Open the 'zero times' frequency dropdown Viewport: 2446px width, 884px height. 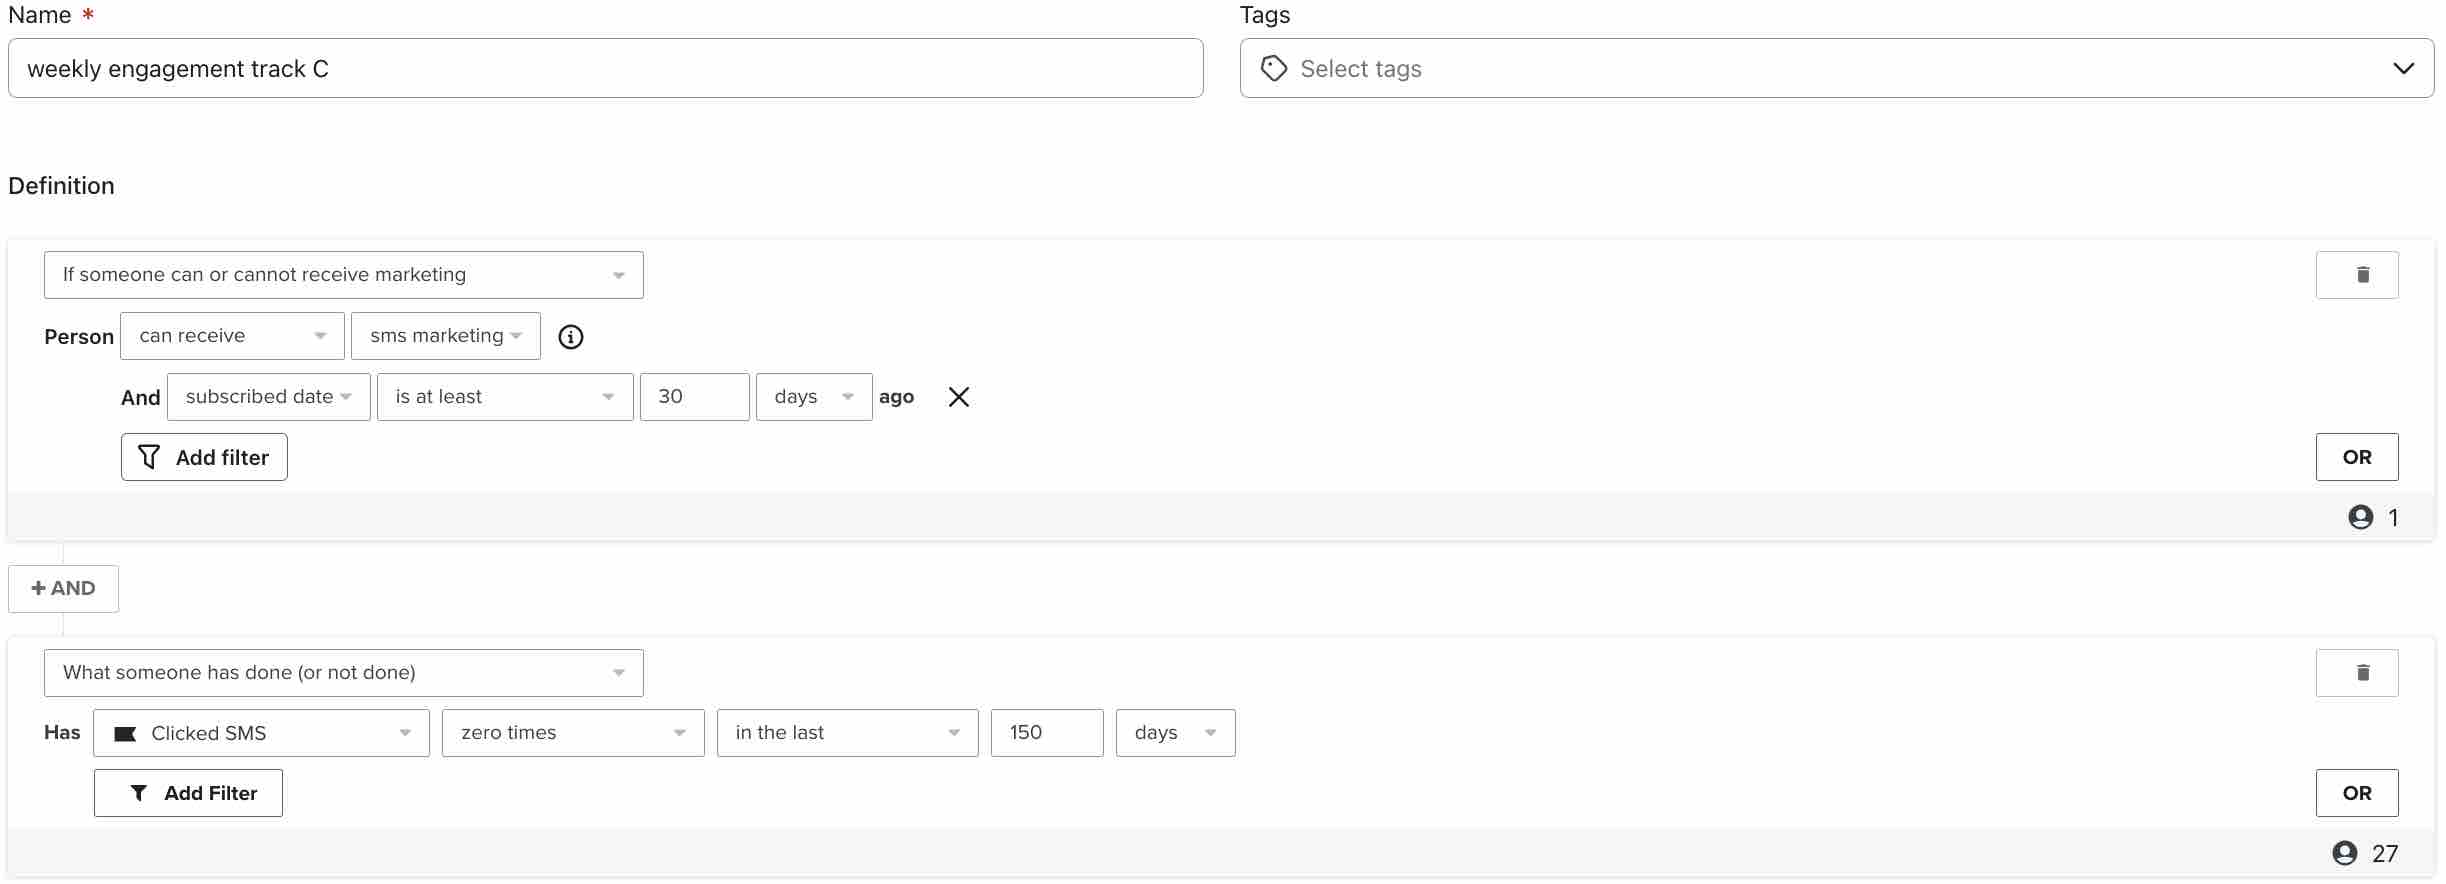572,733
